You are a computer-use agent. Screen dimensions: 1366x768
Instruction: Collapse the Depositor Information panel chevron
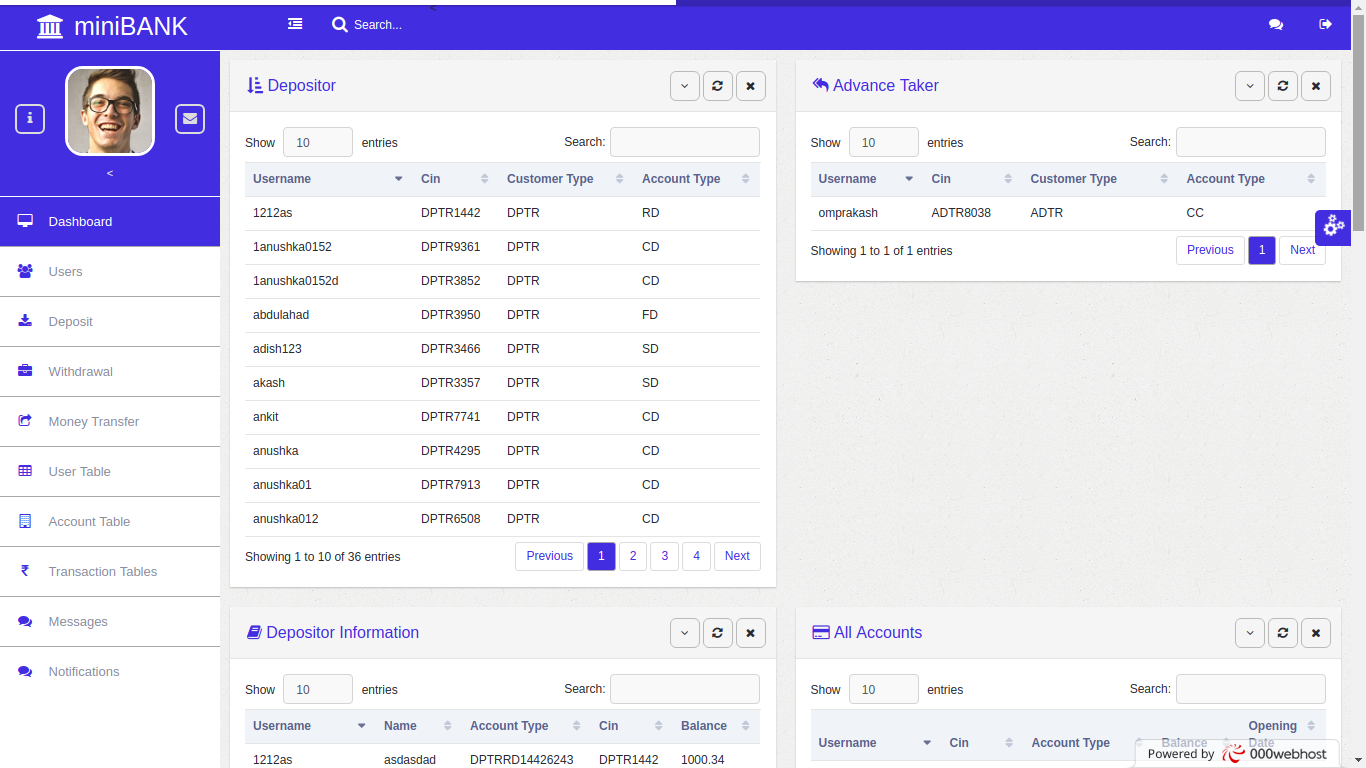click(x=685, y=633)
